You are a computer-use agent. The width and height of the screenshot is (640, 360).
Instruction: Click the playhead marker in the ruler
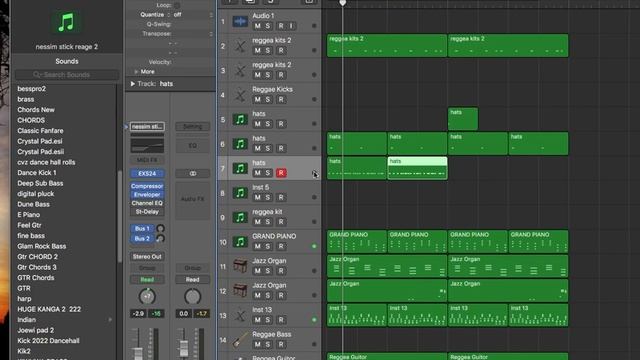tap(342, 3)
